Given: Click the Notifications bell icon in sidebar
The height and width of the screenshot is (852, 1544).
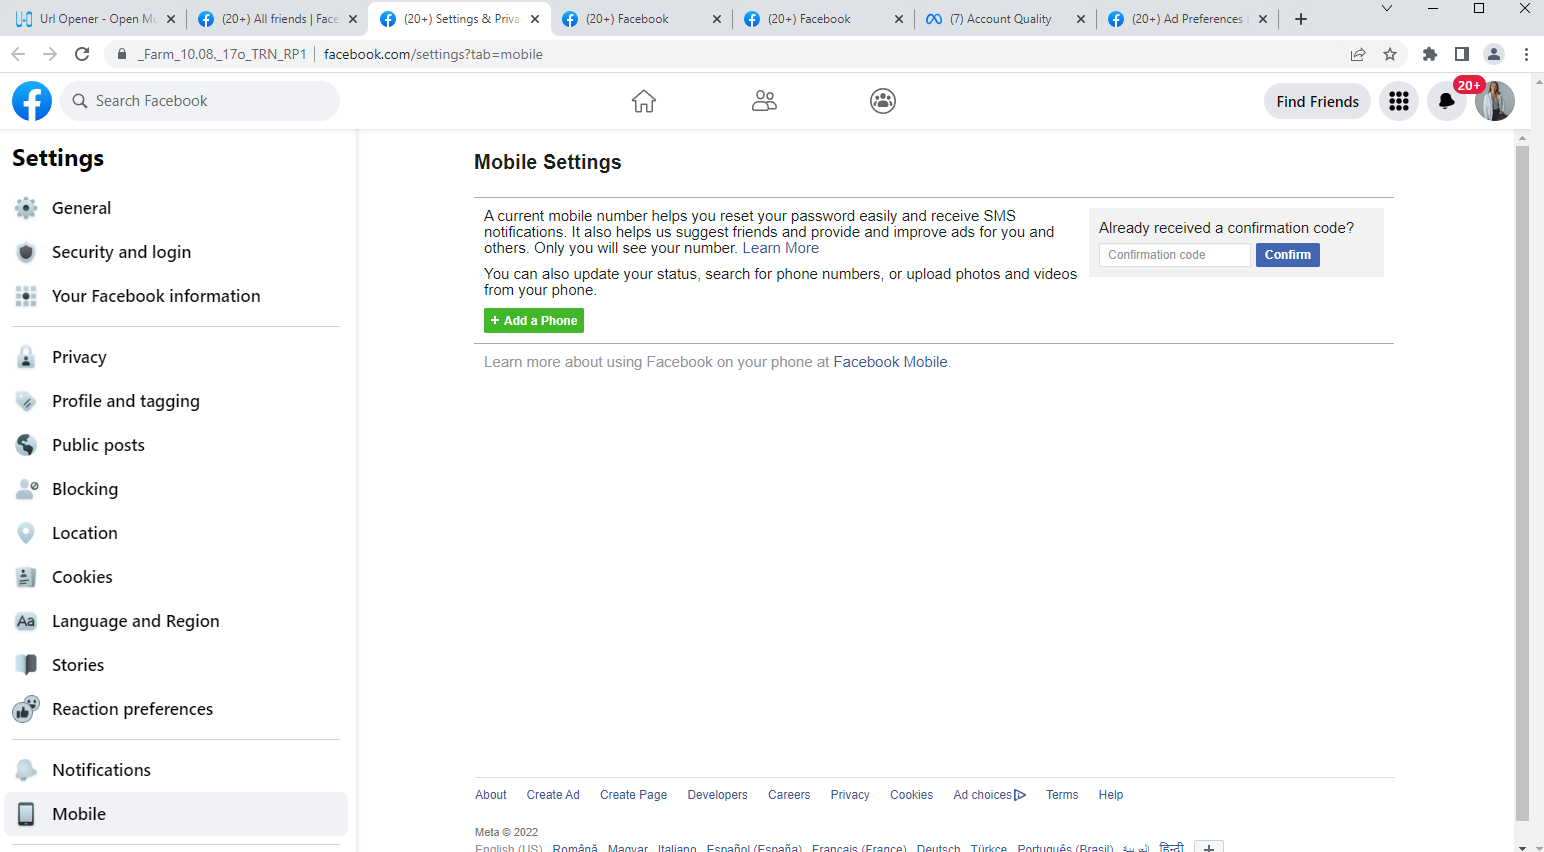Looking at the screenshot, I should [26, 770].
